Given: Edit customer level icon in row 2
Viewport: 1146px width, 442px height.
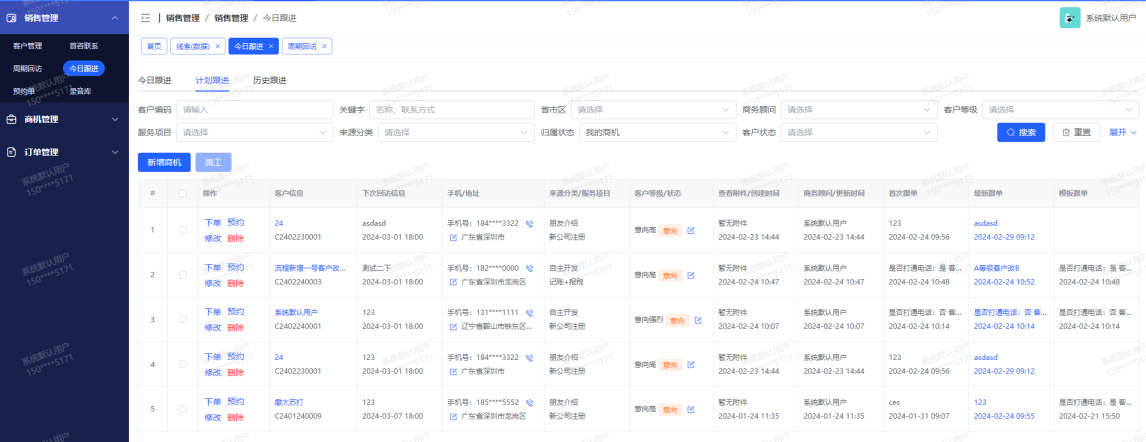Looking at the screenshot, I should pos(690,275).
